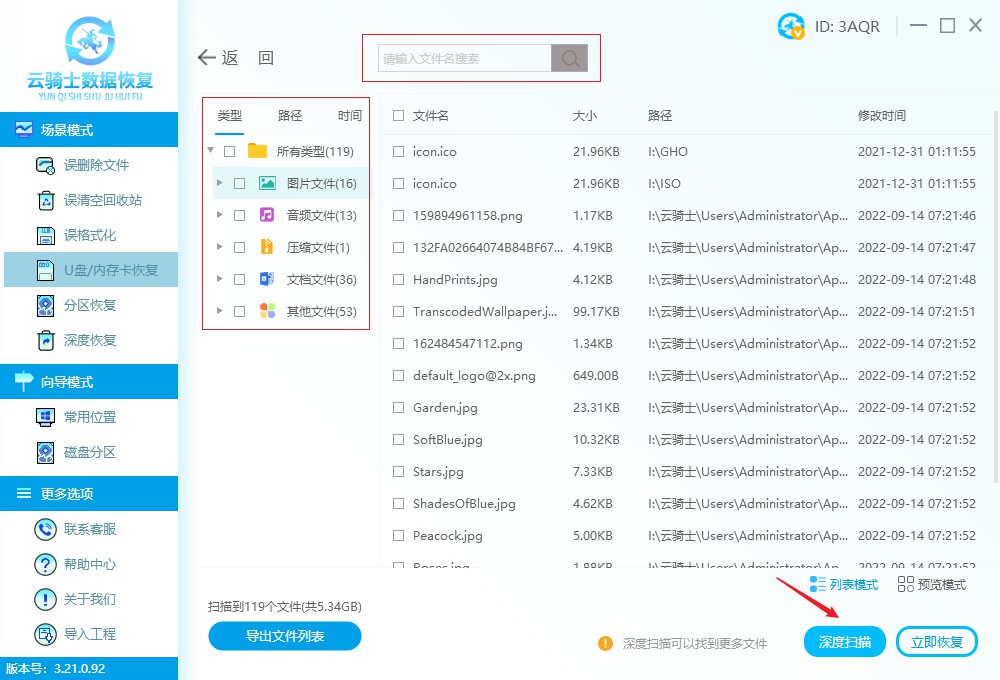Switch to the 路径 tab
The image size is (1000, 680).
[x=289, y=115]
